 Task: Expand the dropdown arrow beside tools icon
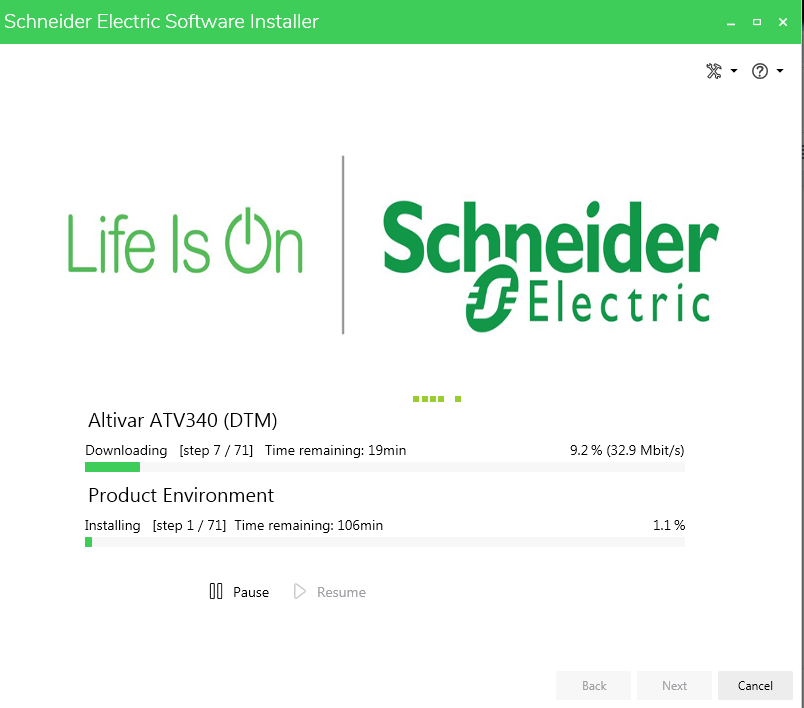734,71
